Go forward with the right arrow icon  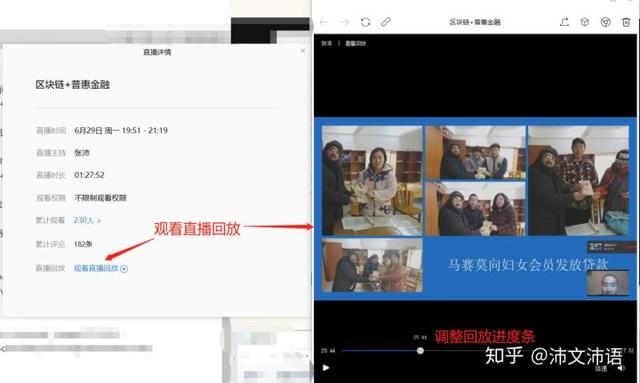click(x=345, y=22)
